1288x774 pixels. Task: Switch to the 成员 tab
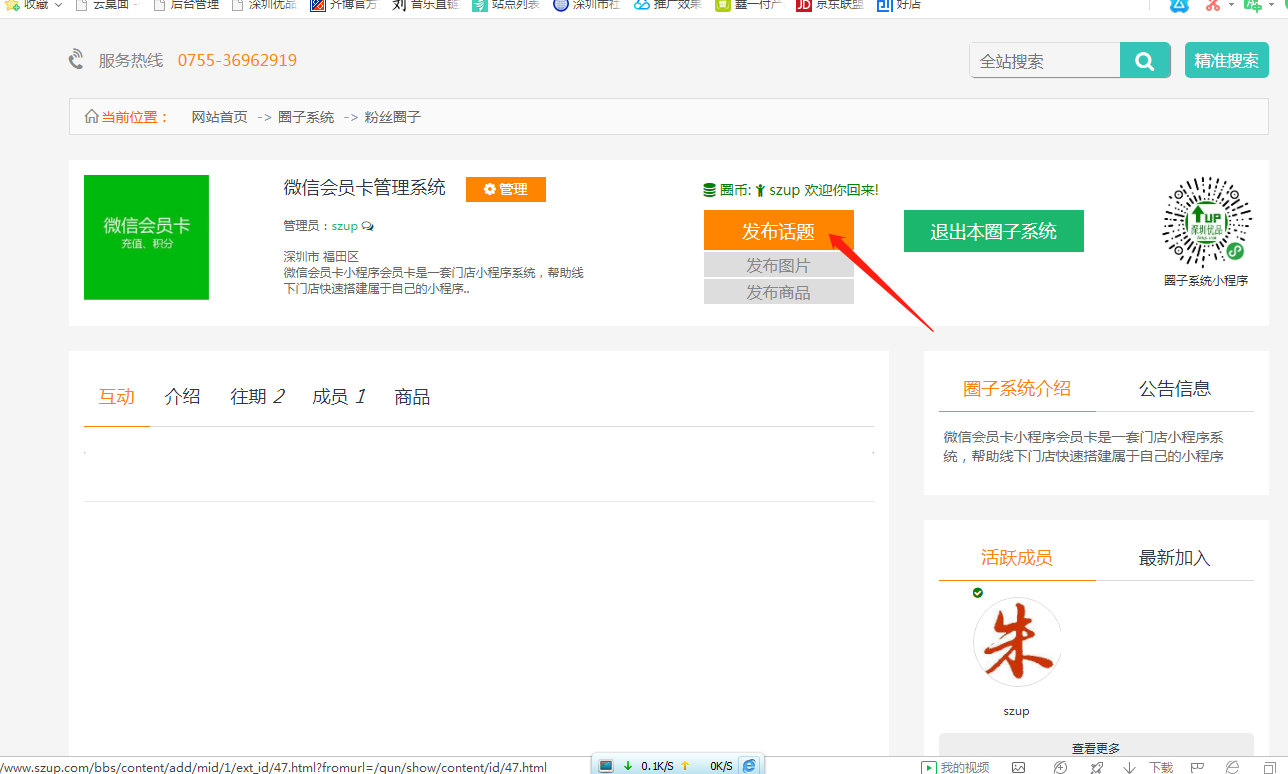(x=338, y=397)
